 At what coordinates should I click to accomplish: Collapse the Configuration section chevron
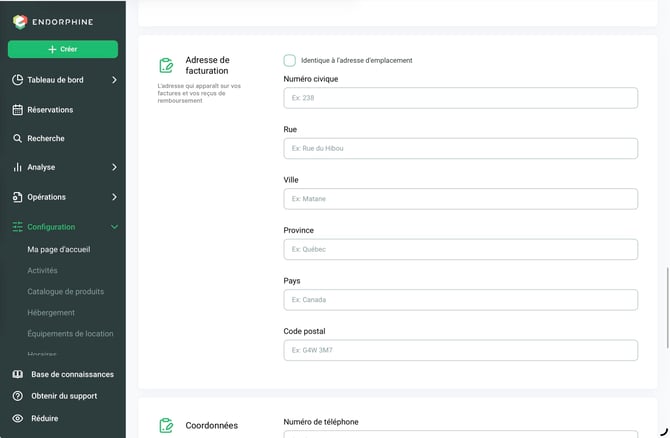[114, 227]
